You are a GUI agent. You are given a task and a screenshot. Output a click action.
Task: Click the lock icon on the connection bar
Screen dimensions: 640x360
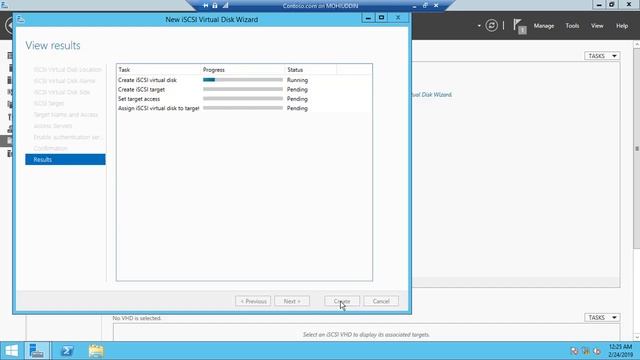[215, 6]
